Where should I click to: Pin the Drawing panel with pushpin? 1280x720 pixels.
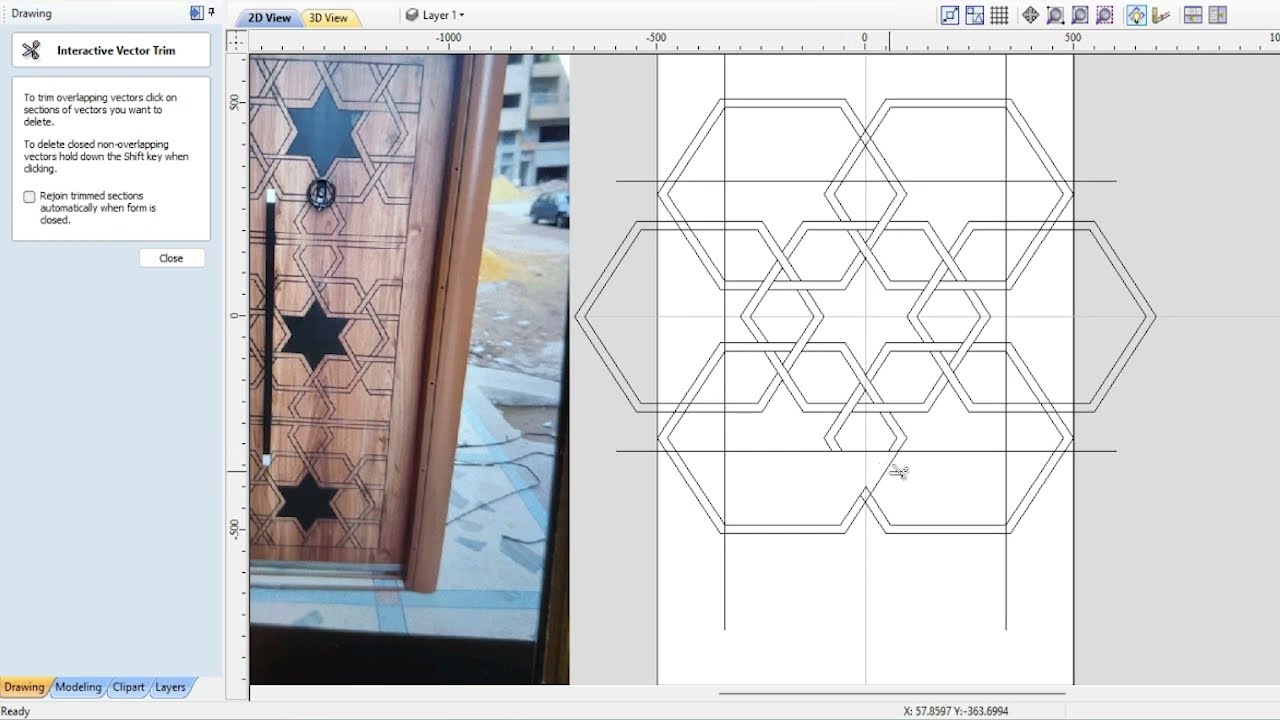pos(211,13)
